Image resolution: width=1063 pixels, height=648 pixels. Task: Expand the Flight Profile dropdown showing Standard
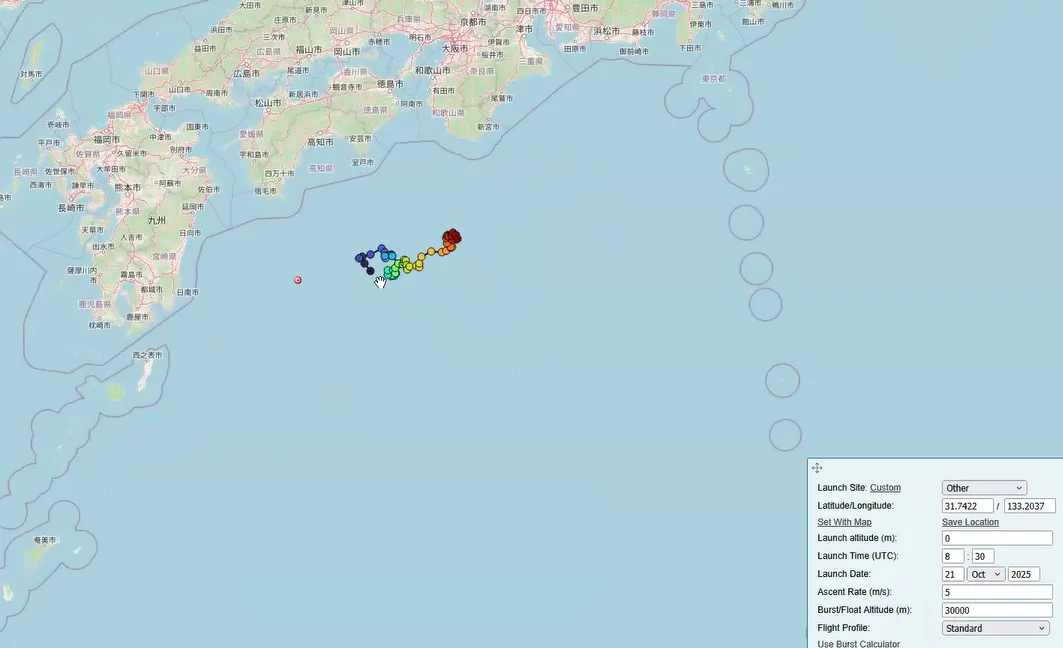coord(995,628)
